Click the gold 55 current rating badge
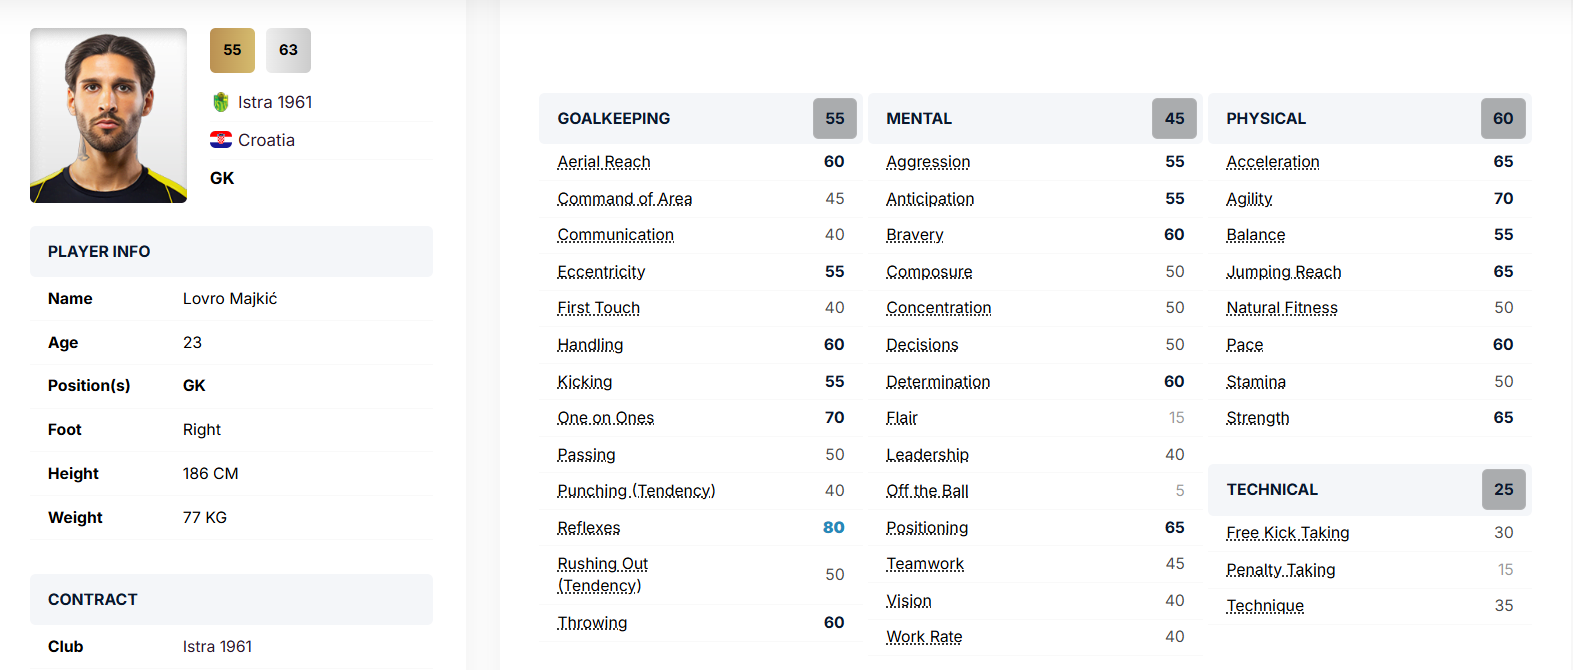 (232, 50)
